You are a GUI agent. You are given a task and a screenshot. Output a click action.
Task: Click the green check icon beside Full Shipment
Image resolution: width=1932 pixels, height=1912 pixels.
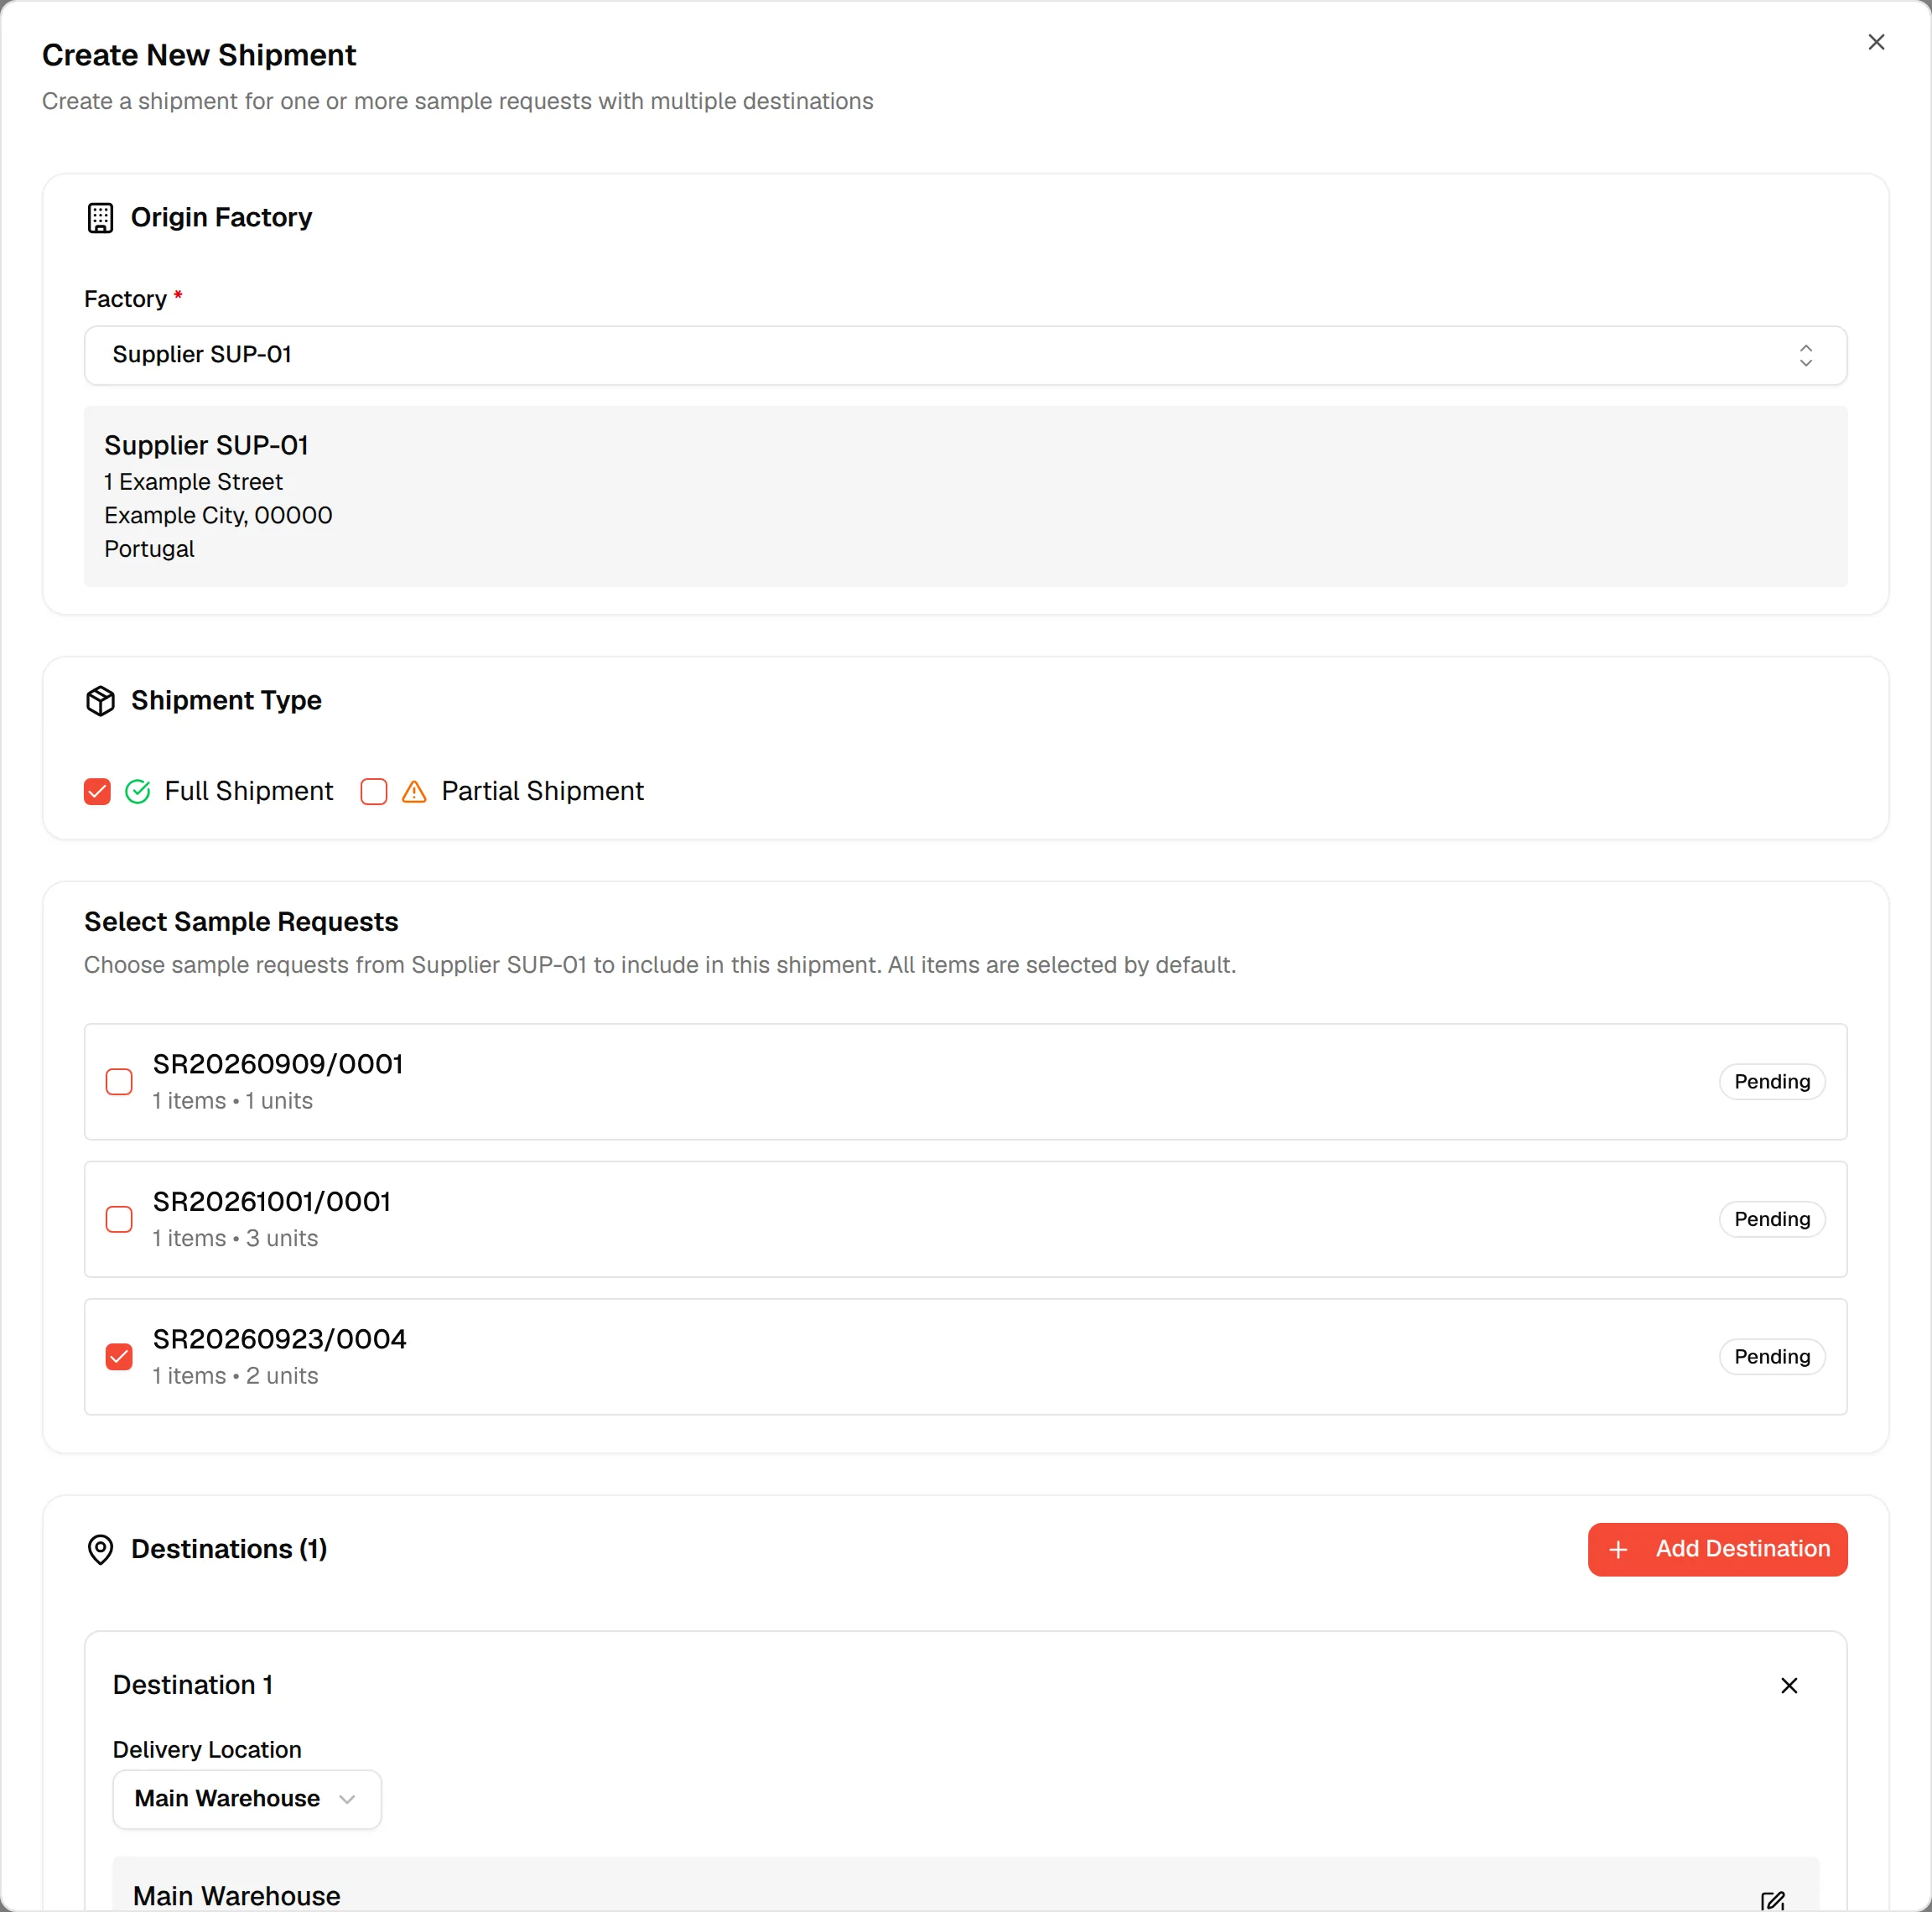pos(138,792)
